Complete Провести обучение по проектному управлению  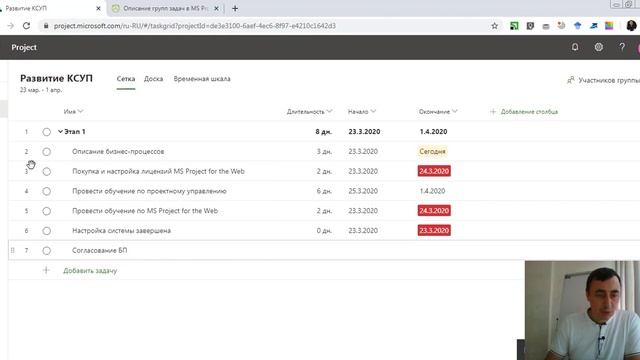click(x=47, y=191)
